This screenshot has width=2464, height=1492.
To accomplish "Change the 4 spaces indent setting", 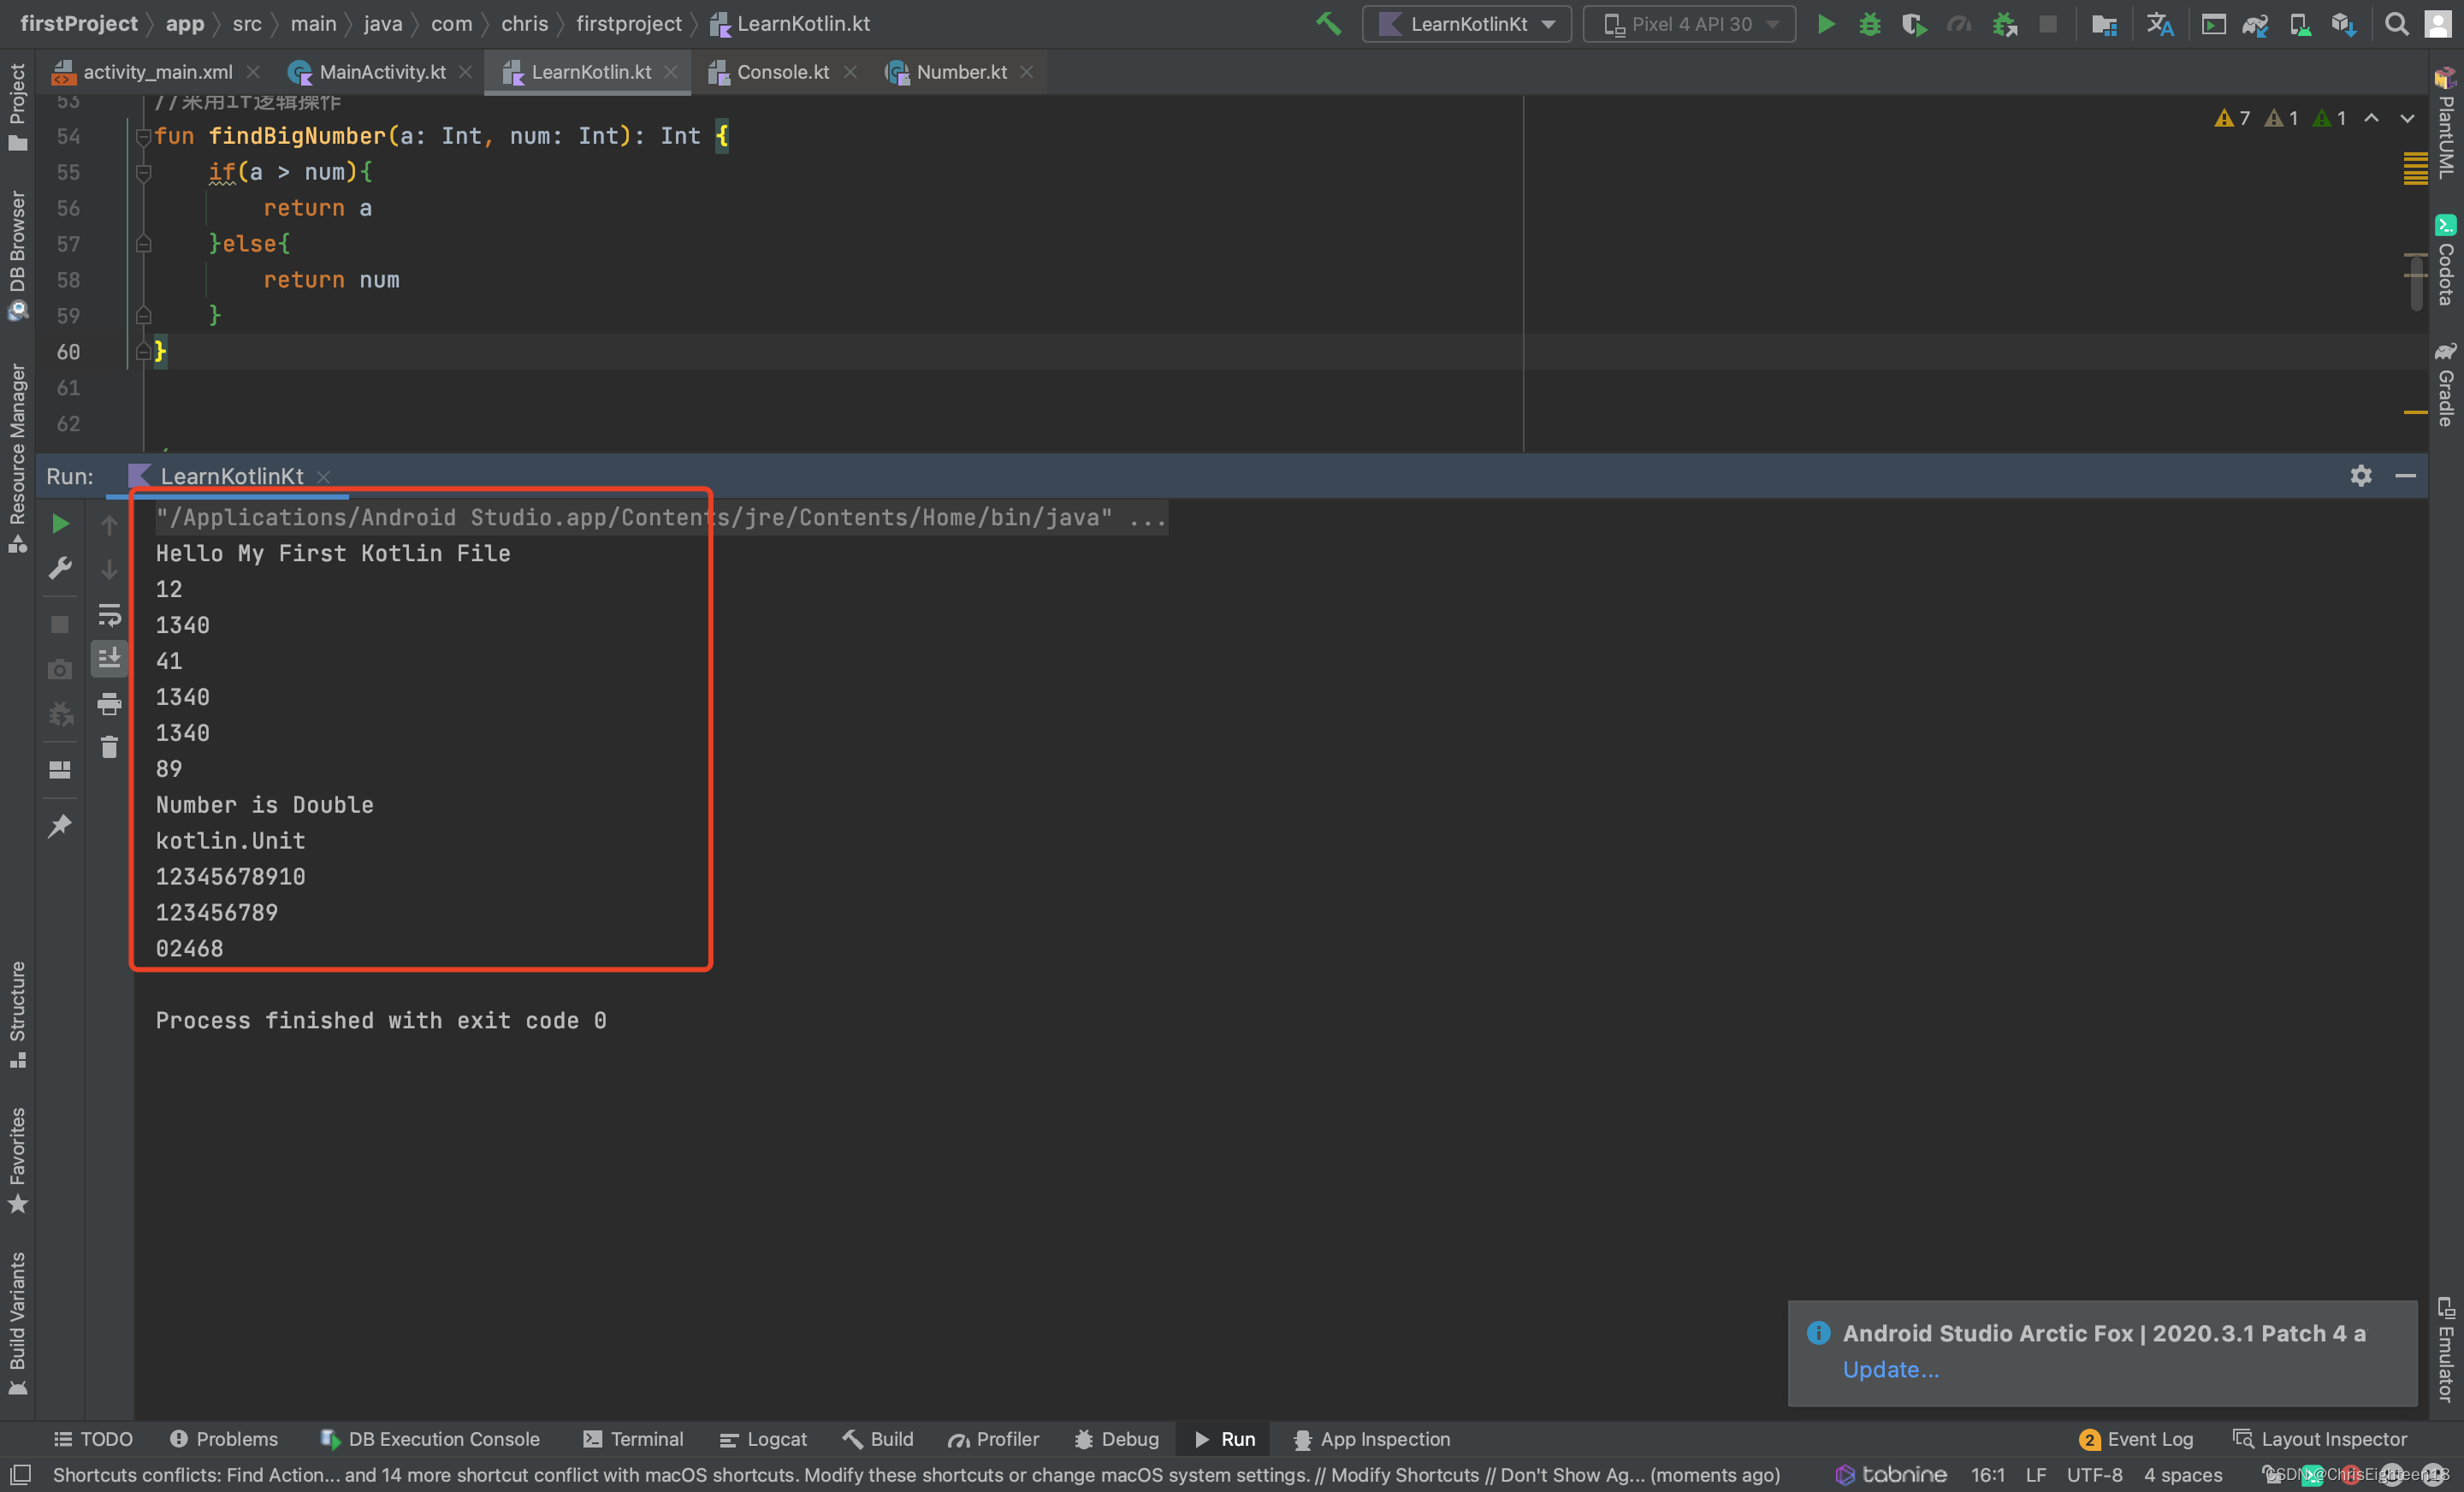I will [x=2182, y=1474].
